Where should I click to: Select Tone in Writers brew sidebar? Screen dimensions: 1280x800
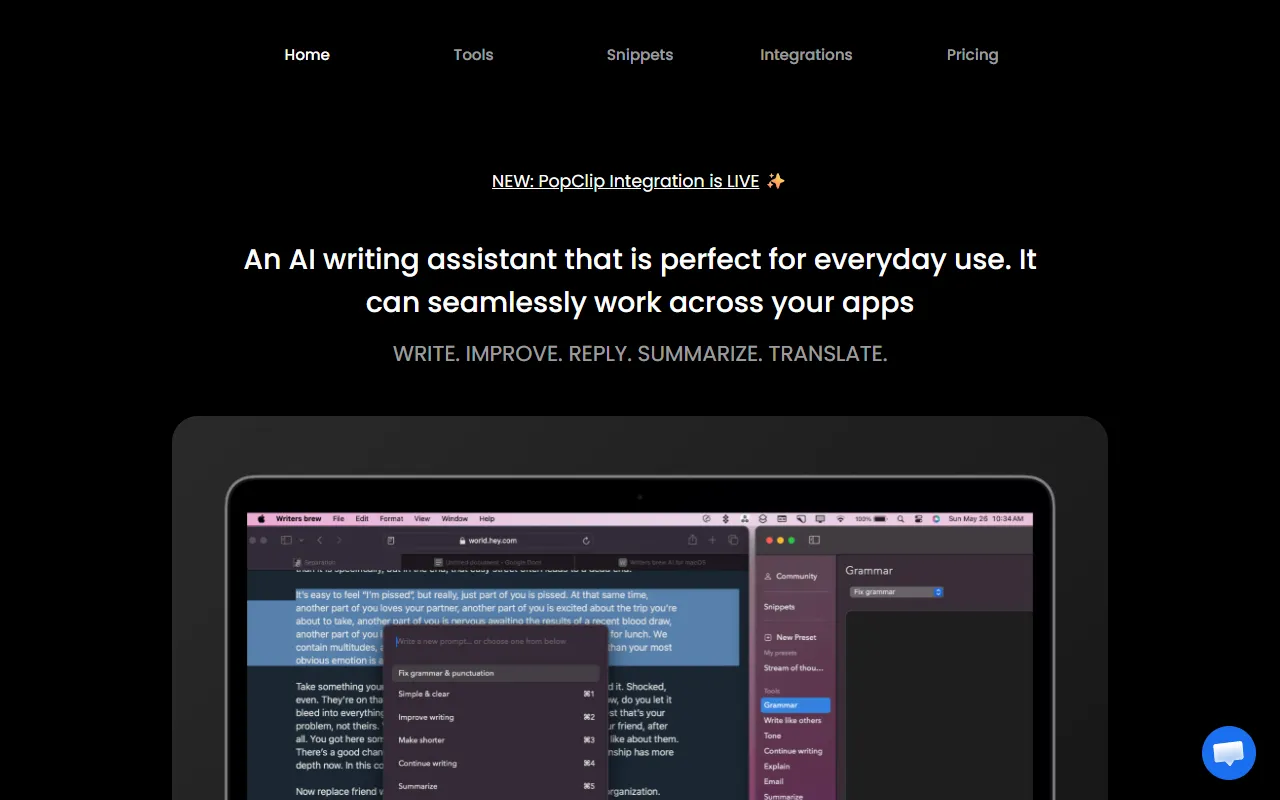coord(772,735)
